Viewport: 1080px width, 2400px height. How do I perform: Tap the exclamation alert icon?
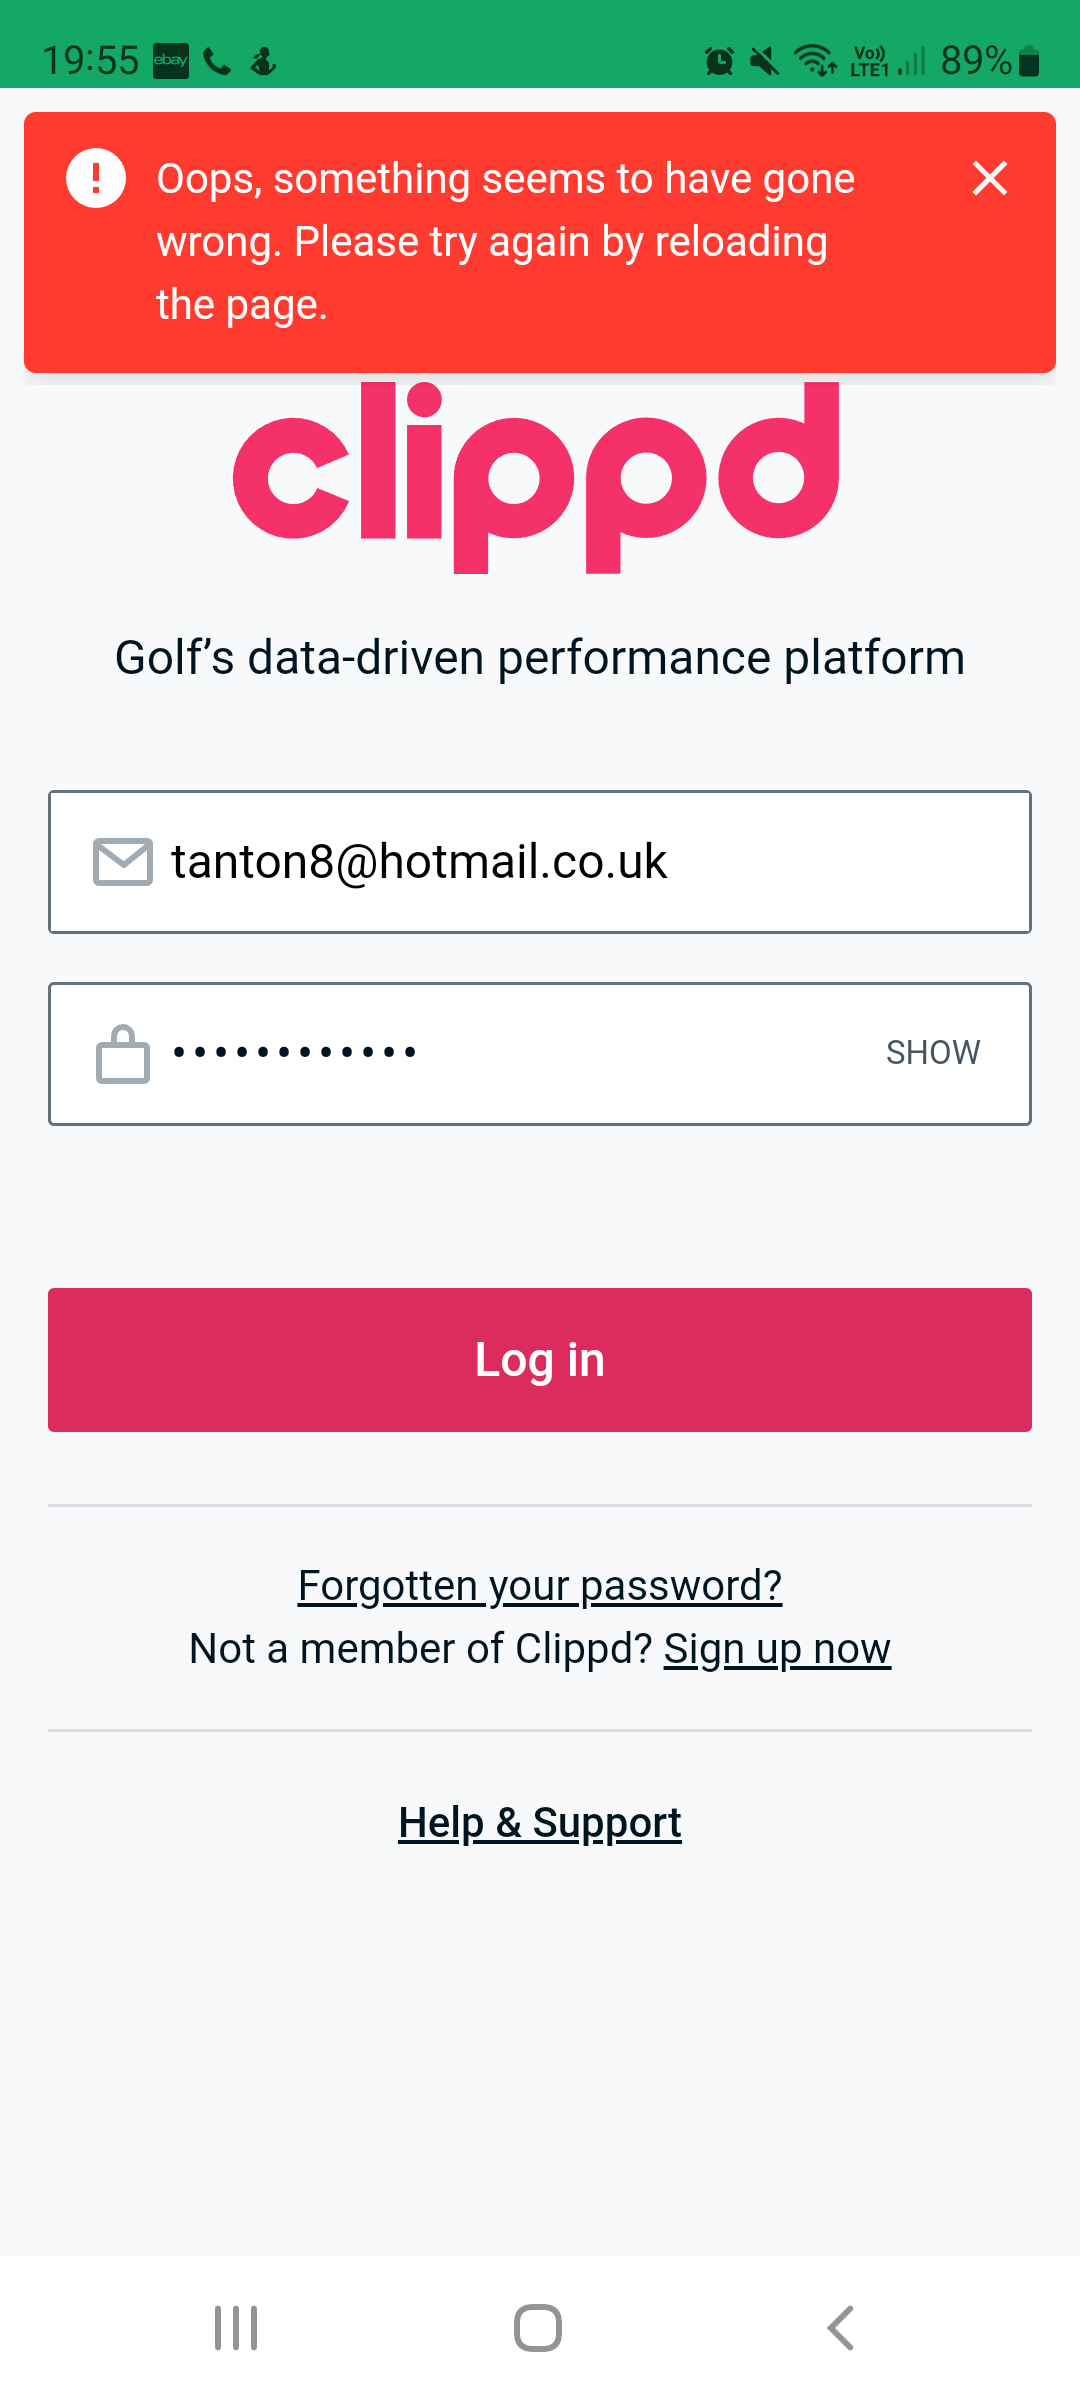(x=96, y=178)
